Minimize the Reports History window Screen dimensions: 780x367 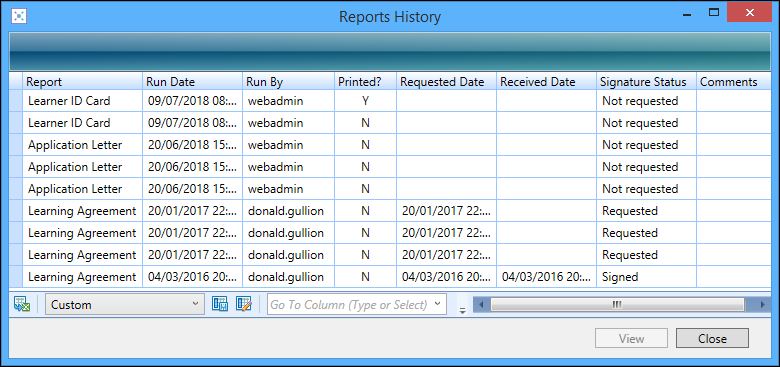687,15
